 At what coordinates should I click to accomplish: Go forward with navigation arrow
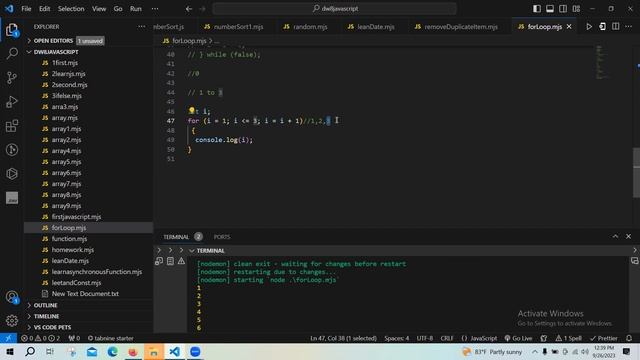202,9
